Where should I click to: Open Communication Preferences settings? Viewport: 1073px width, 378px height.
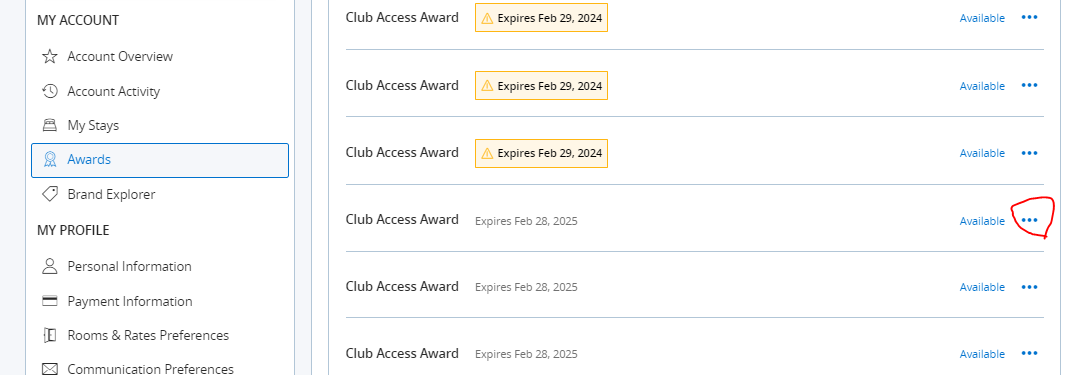coord(151,369)
